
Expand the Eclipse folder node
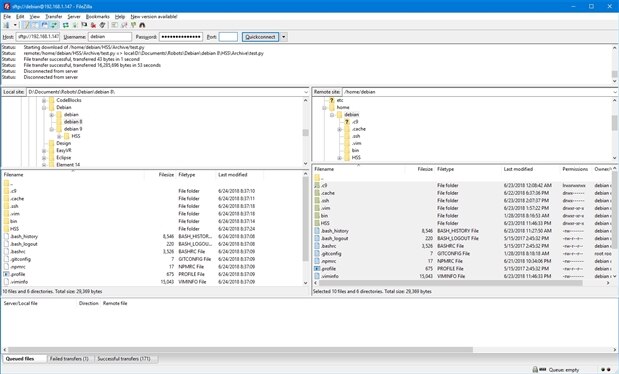44,158
